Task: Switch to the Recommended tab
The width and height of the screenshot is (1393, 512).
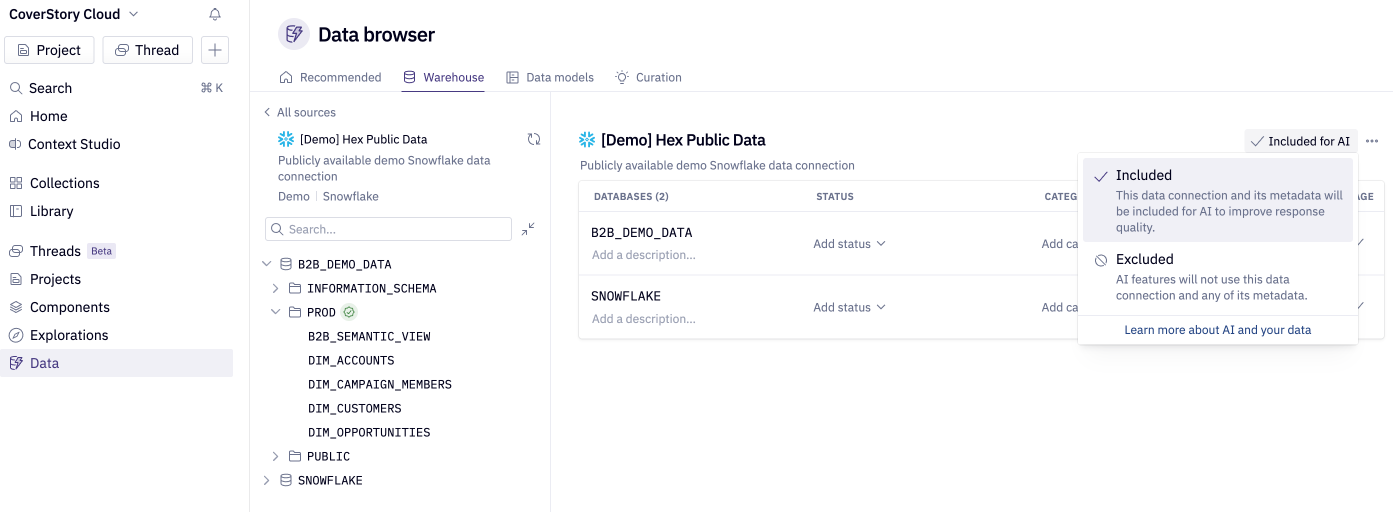Action: coord(331,77)
